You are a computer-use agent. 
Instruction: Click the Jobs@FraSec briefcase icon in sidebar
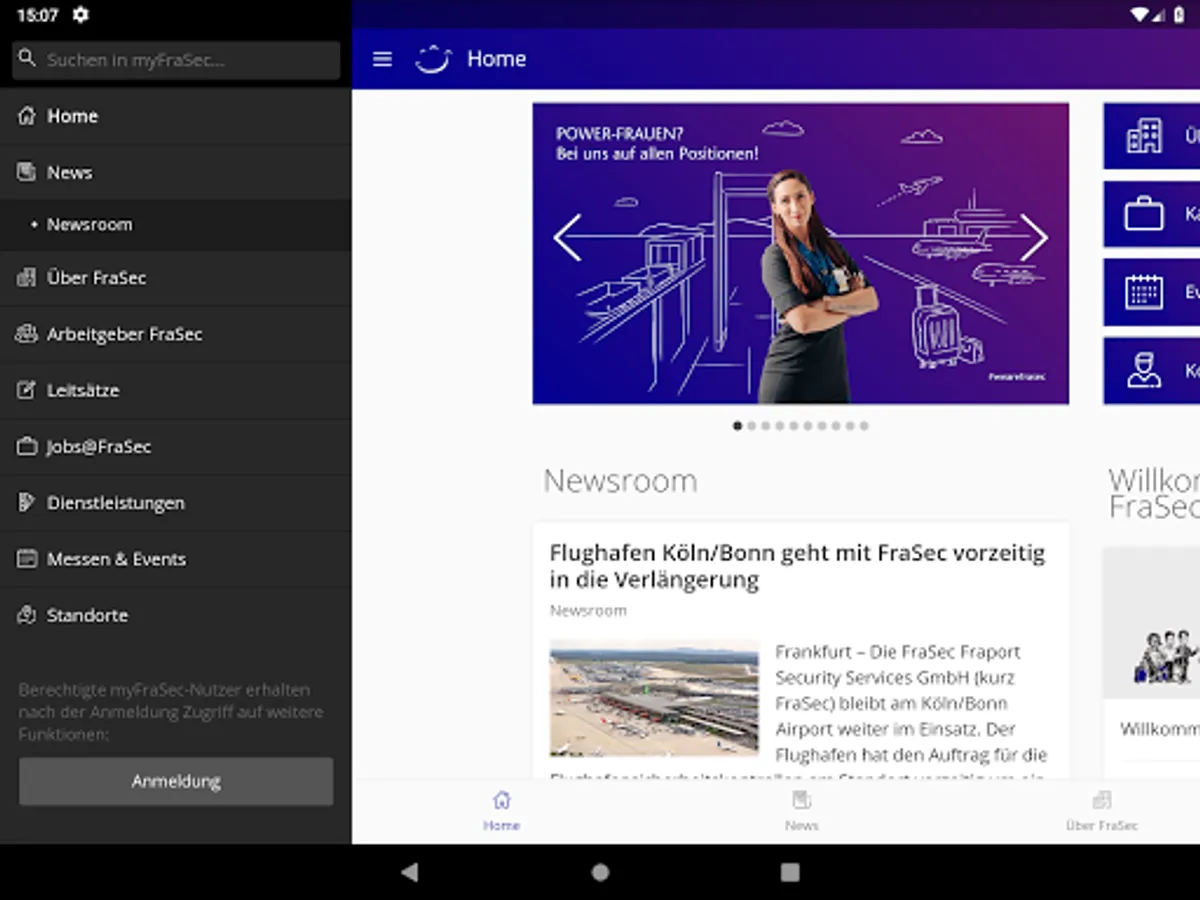pos(27,447)
